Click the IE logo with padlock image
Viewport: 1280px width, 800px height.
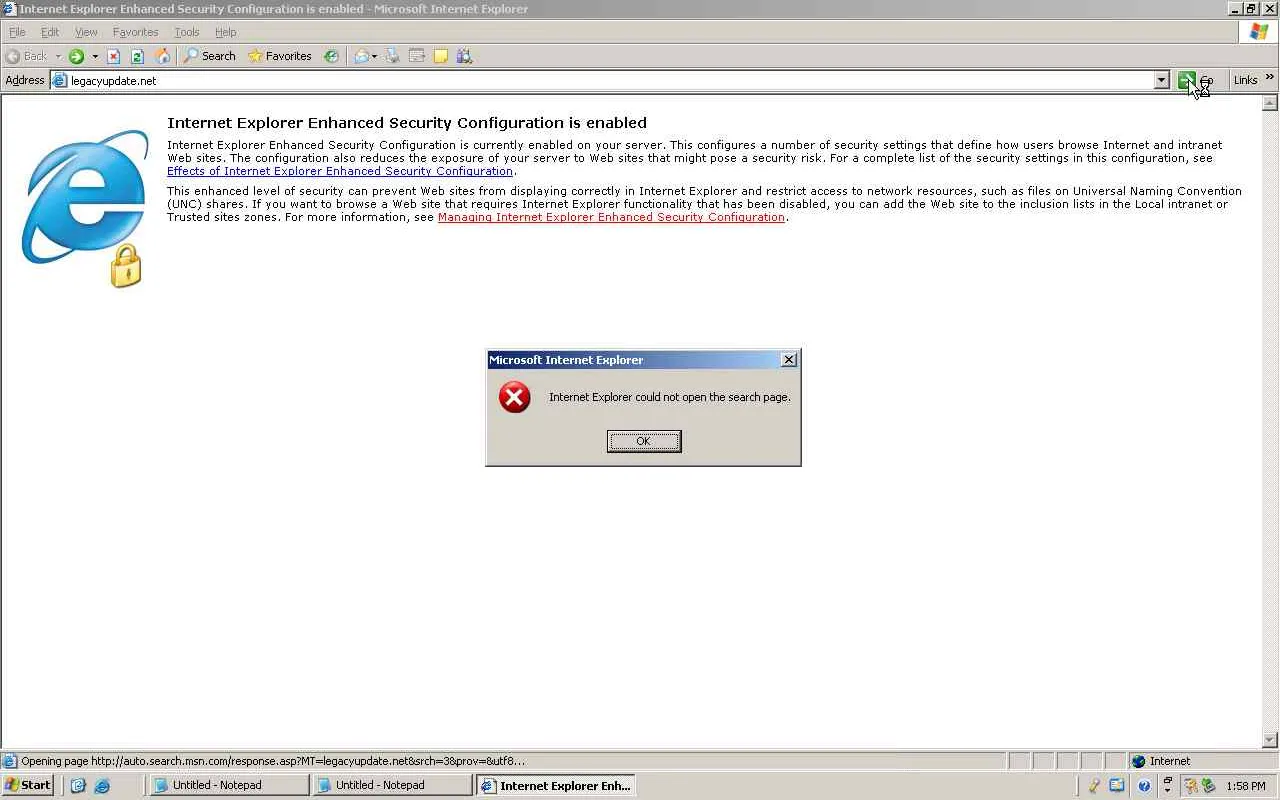85,208
